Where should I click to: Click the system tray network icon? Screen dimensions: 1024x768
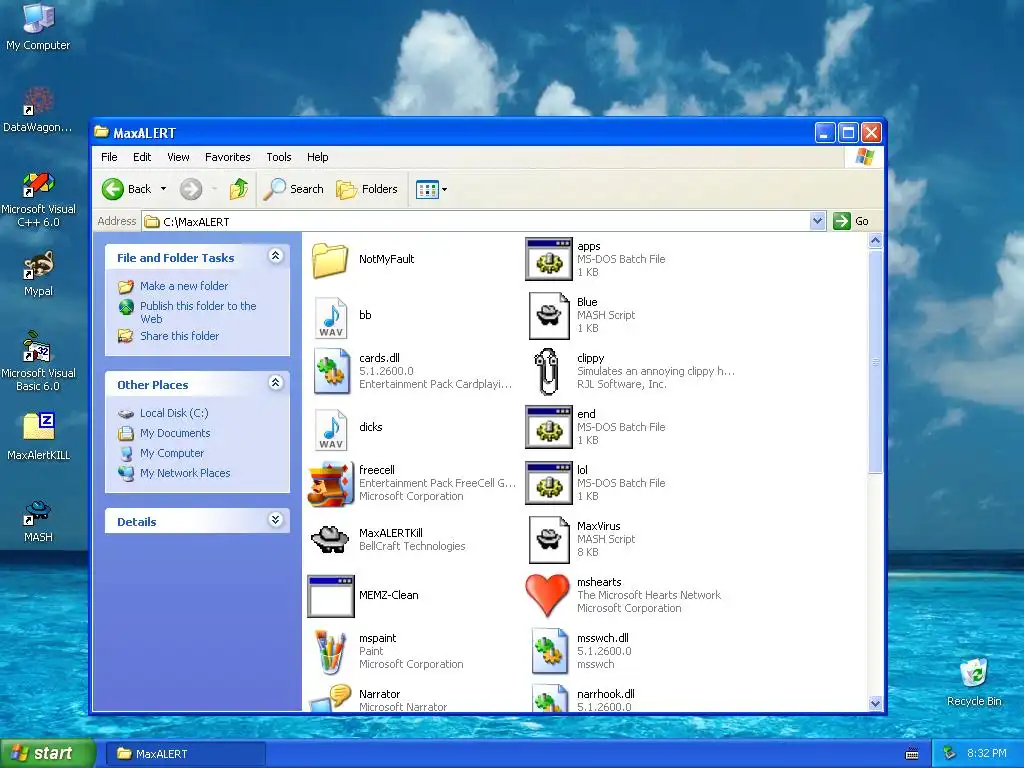tap(950, 754)
